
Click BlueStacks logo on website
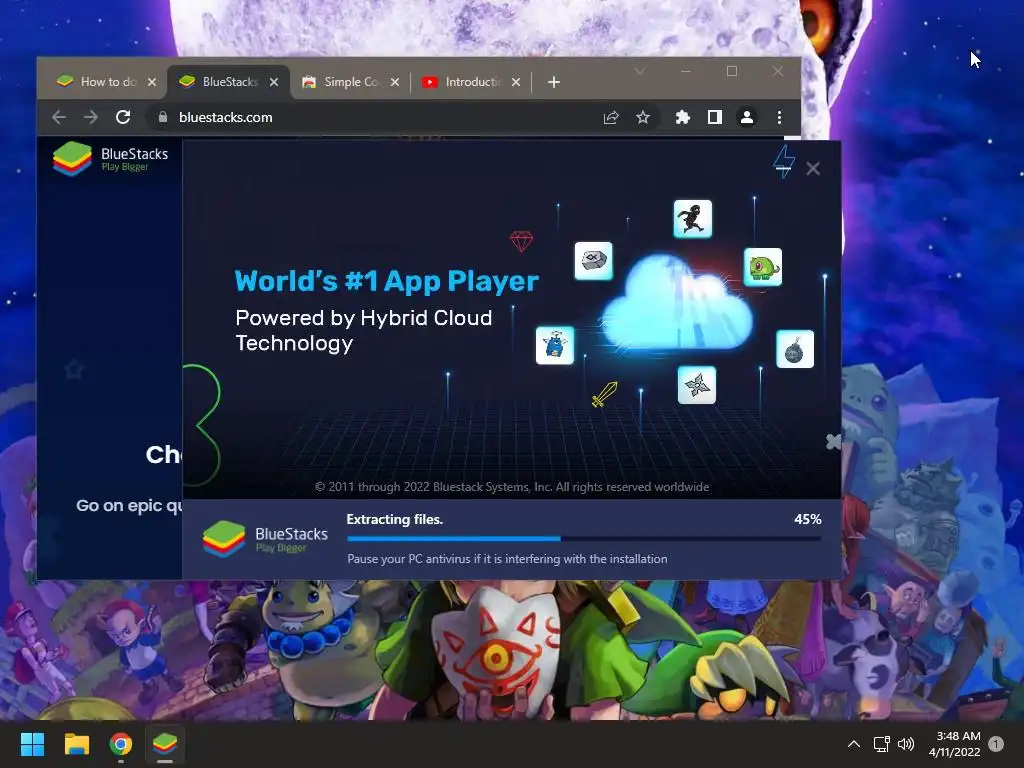coord(110,159)
